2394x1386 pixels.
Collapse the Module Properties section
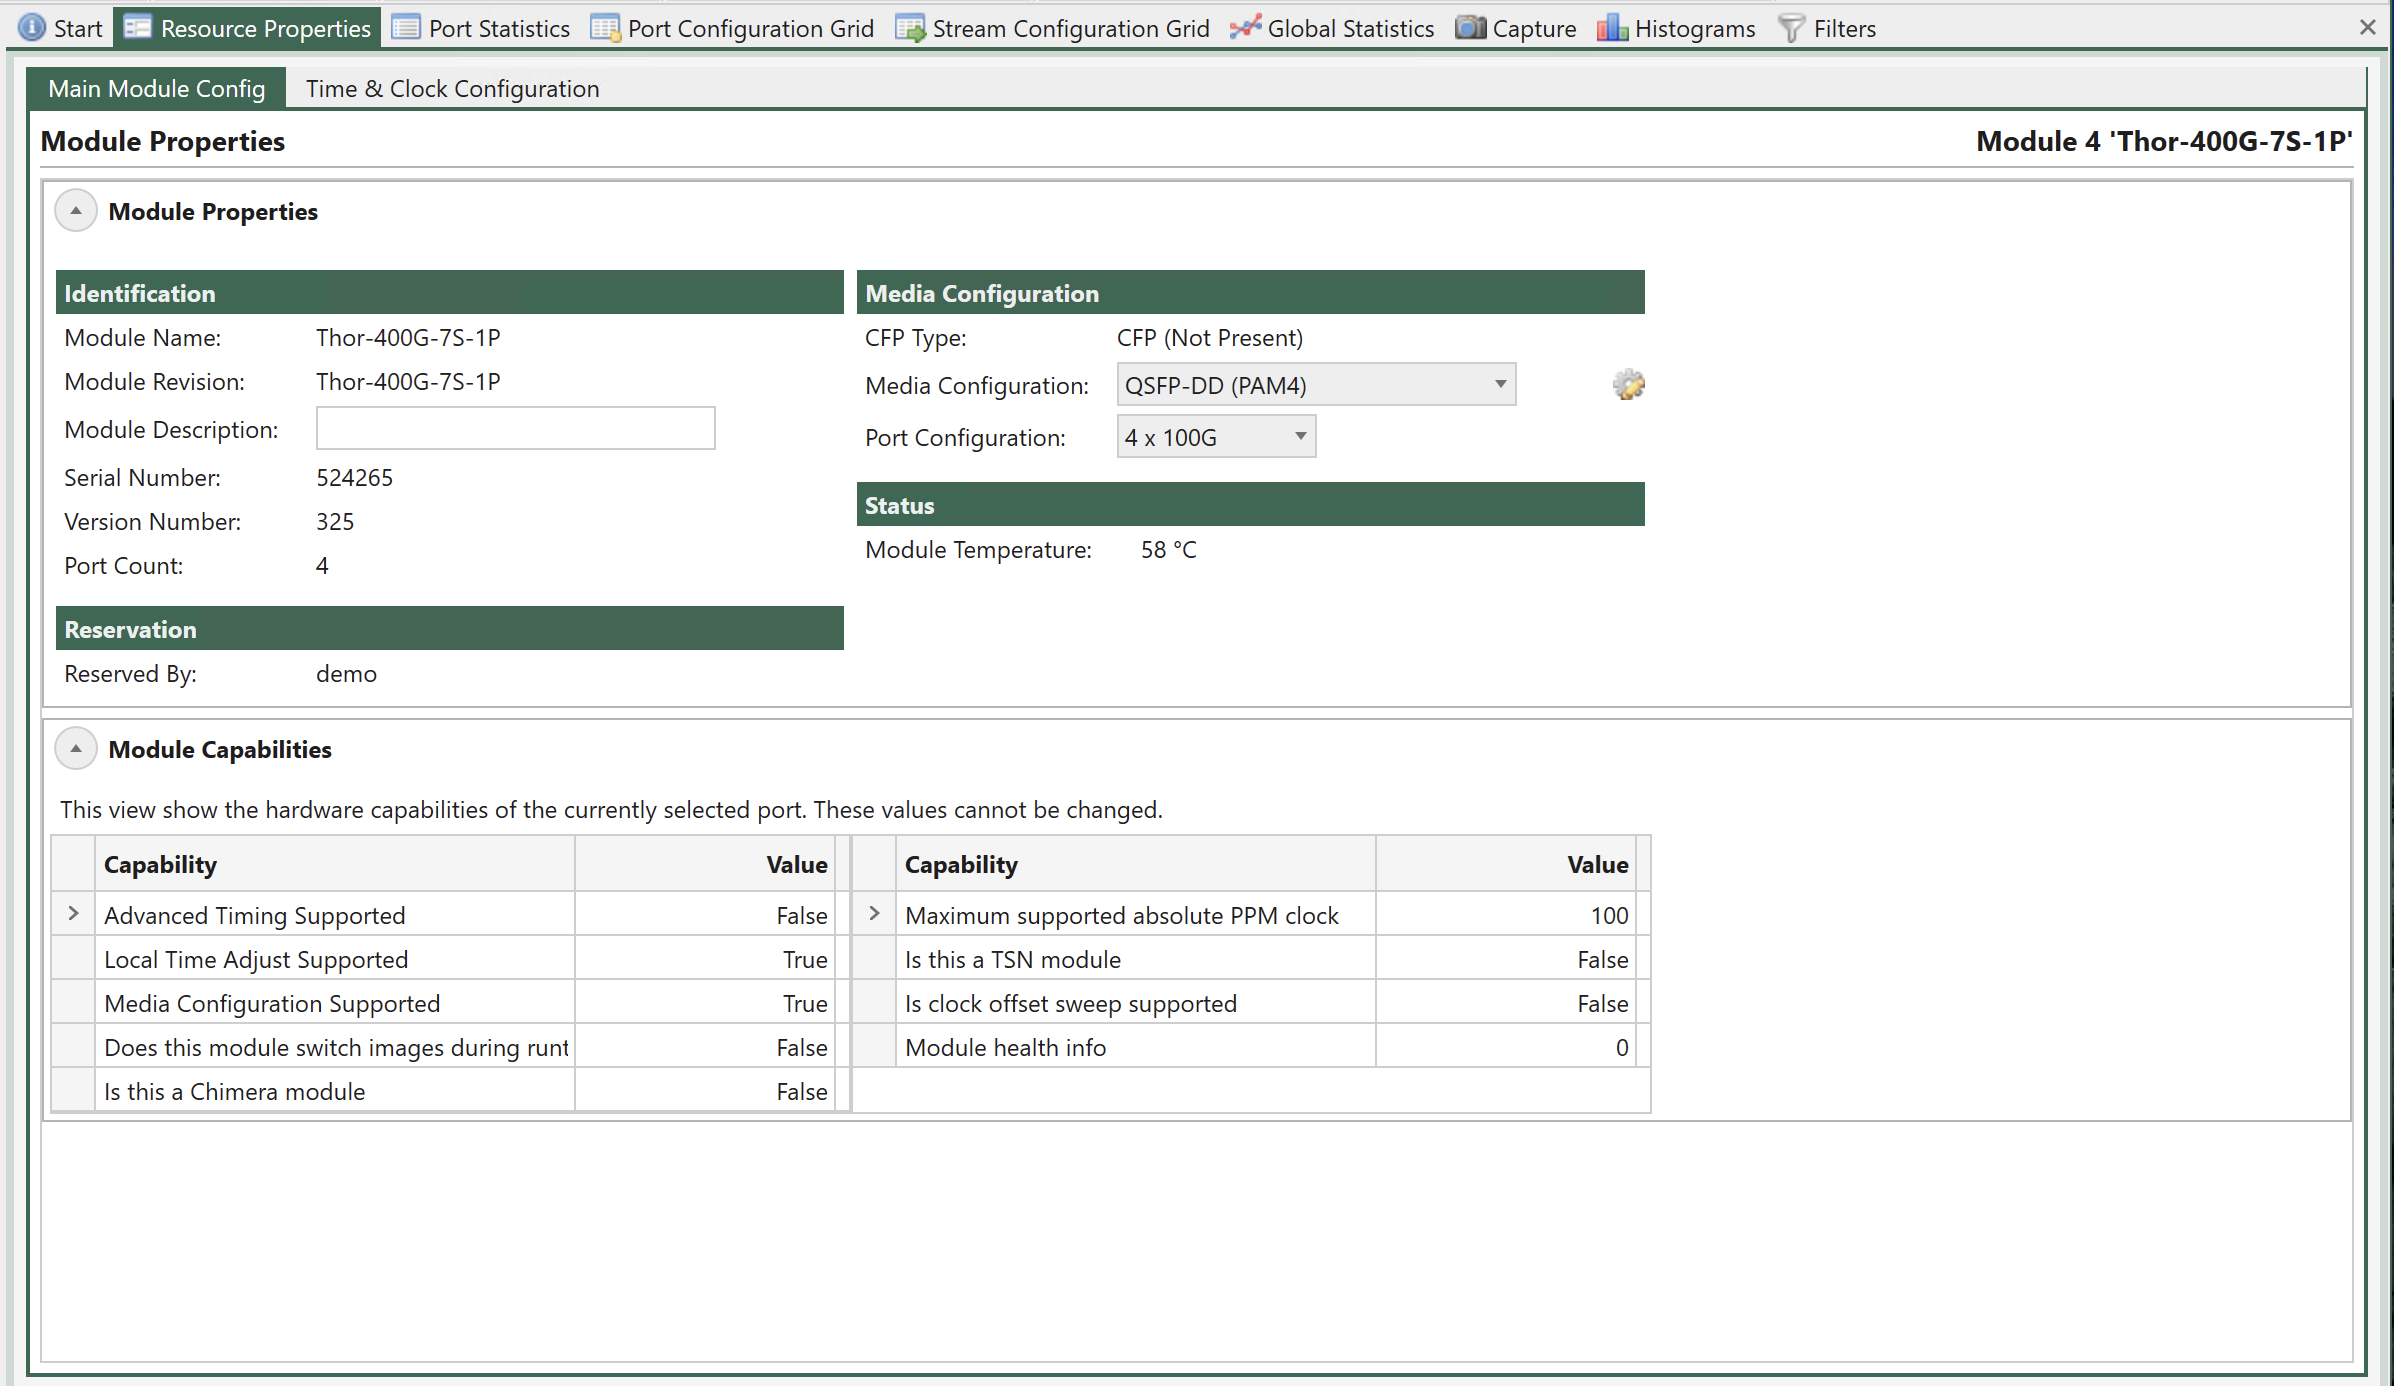76,211
